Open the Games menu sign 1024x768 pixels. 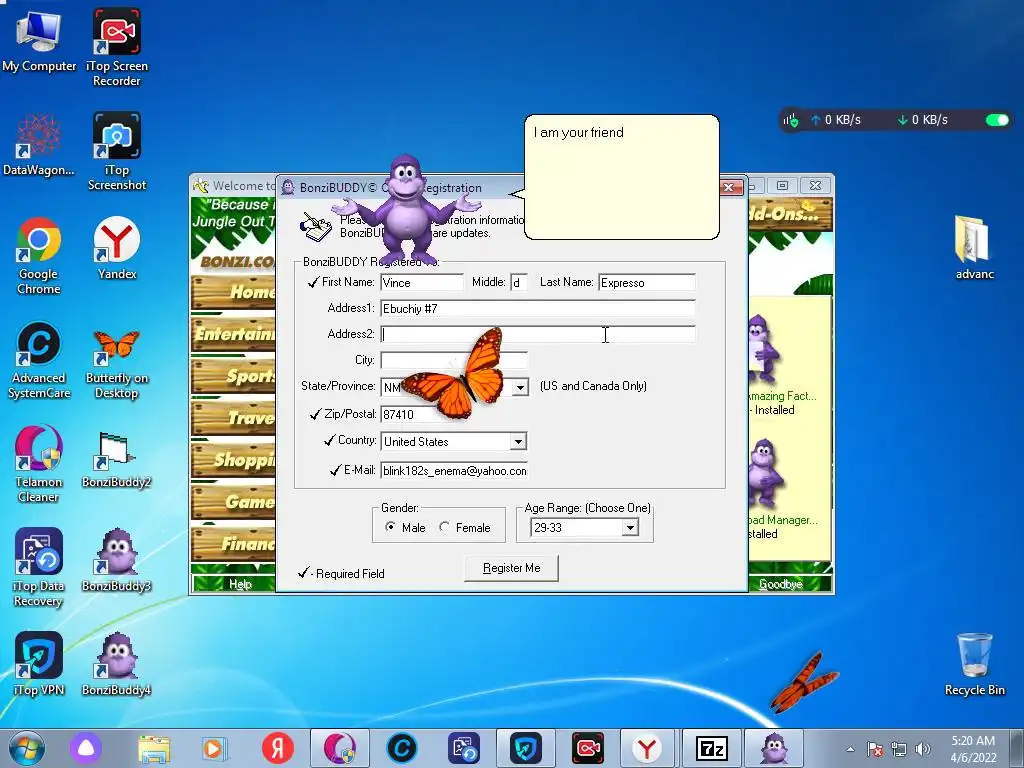(233, 501)
